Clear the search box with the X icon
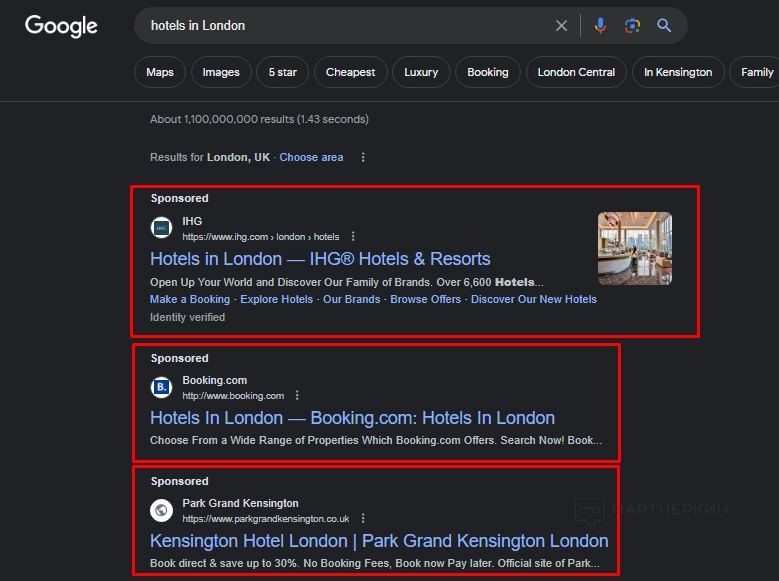The width and height of the screenshot is (779, 581). 561,25
